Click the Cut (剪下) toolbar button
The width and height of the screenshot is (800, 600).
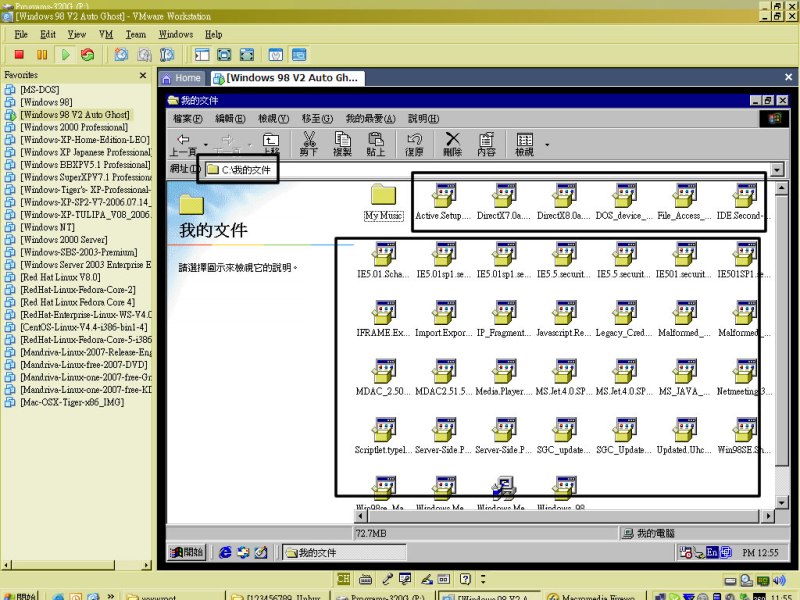[309, 144]
